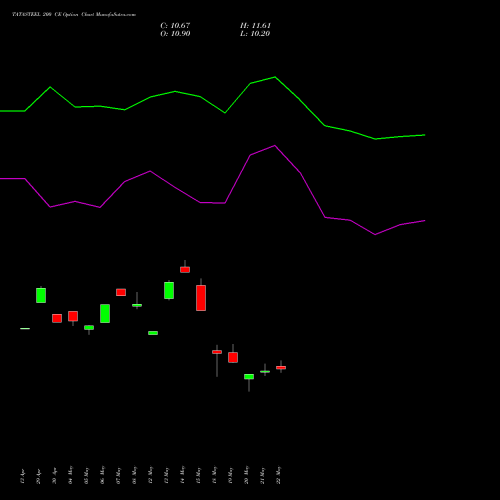Click the 19 May date label
The height and width of the screenshot is (500, 500).
pyautogui.click(x=231, y=475)
